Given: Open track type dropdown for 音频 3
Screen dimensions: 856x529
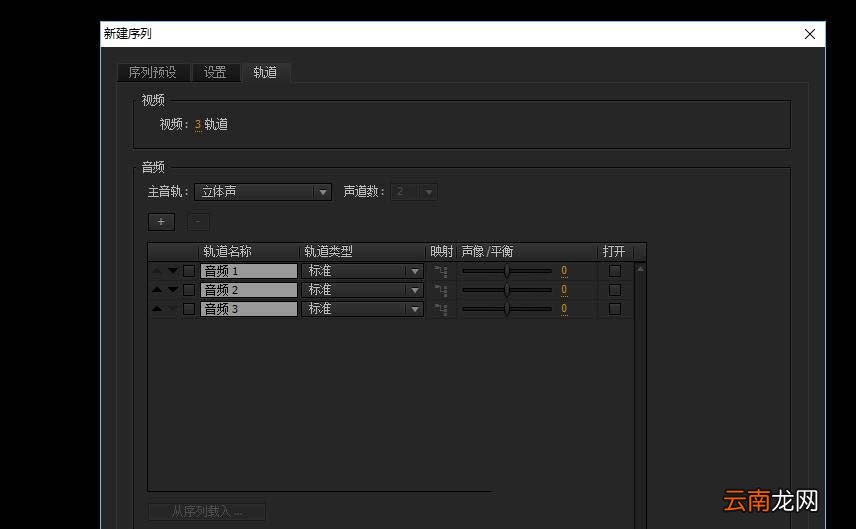Looking at the screenshot, I should [x=362, y=309].
